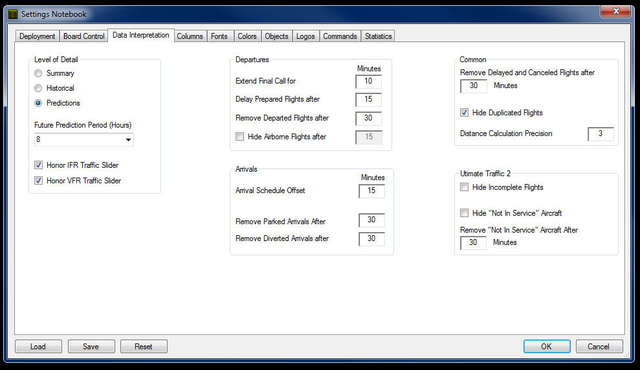Image resolution: width=640 pixels, height=370 pixels.
Task: Go to the Columns tab
Action: [x=190, y=36]
